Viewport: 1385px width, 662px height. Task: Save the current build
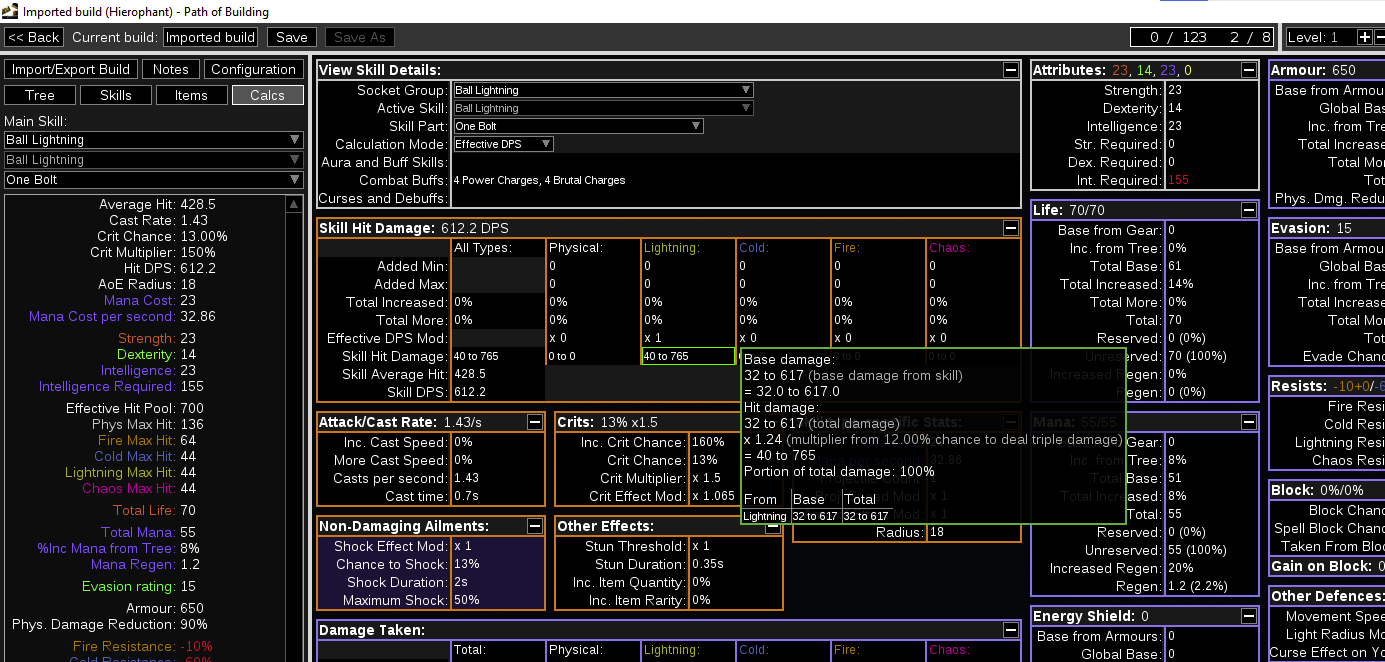tap(292, 37)
